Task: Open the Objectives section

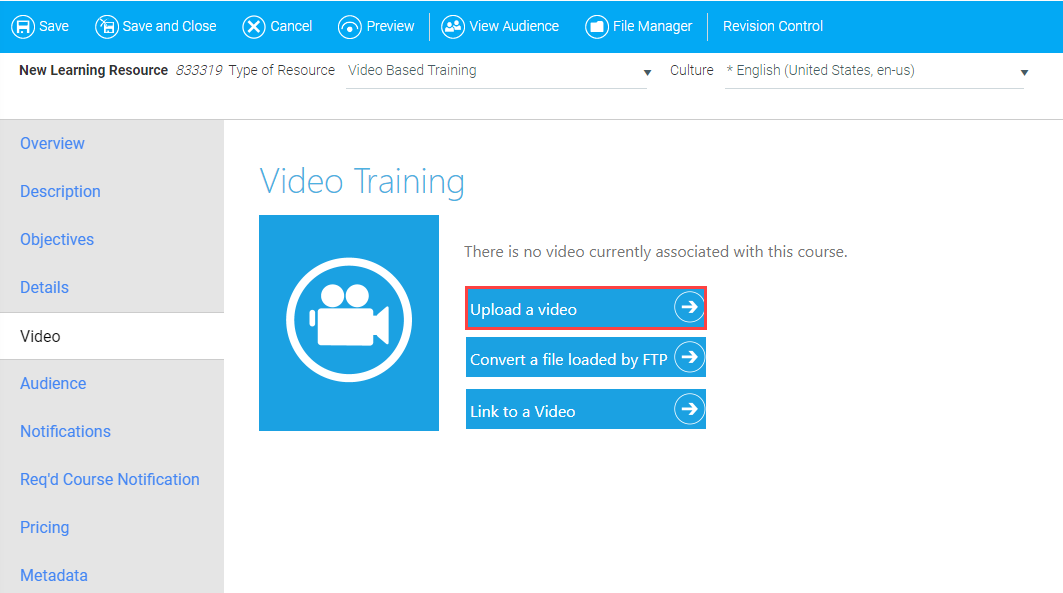Action: tap(57, 239)
